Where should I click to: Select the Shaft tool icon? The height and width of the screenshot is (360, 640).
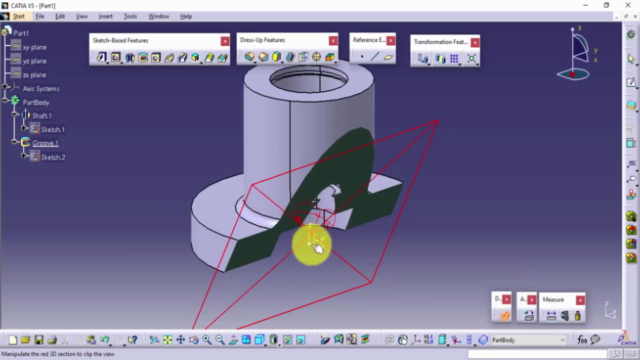(130, 57)
